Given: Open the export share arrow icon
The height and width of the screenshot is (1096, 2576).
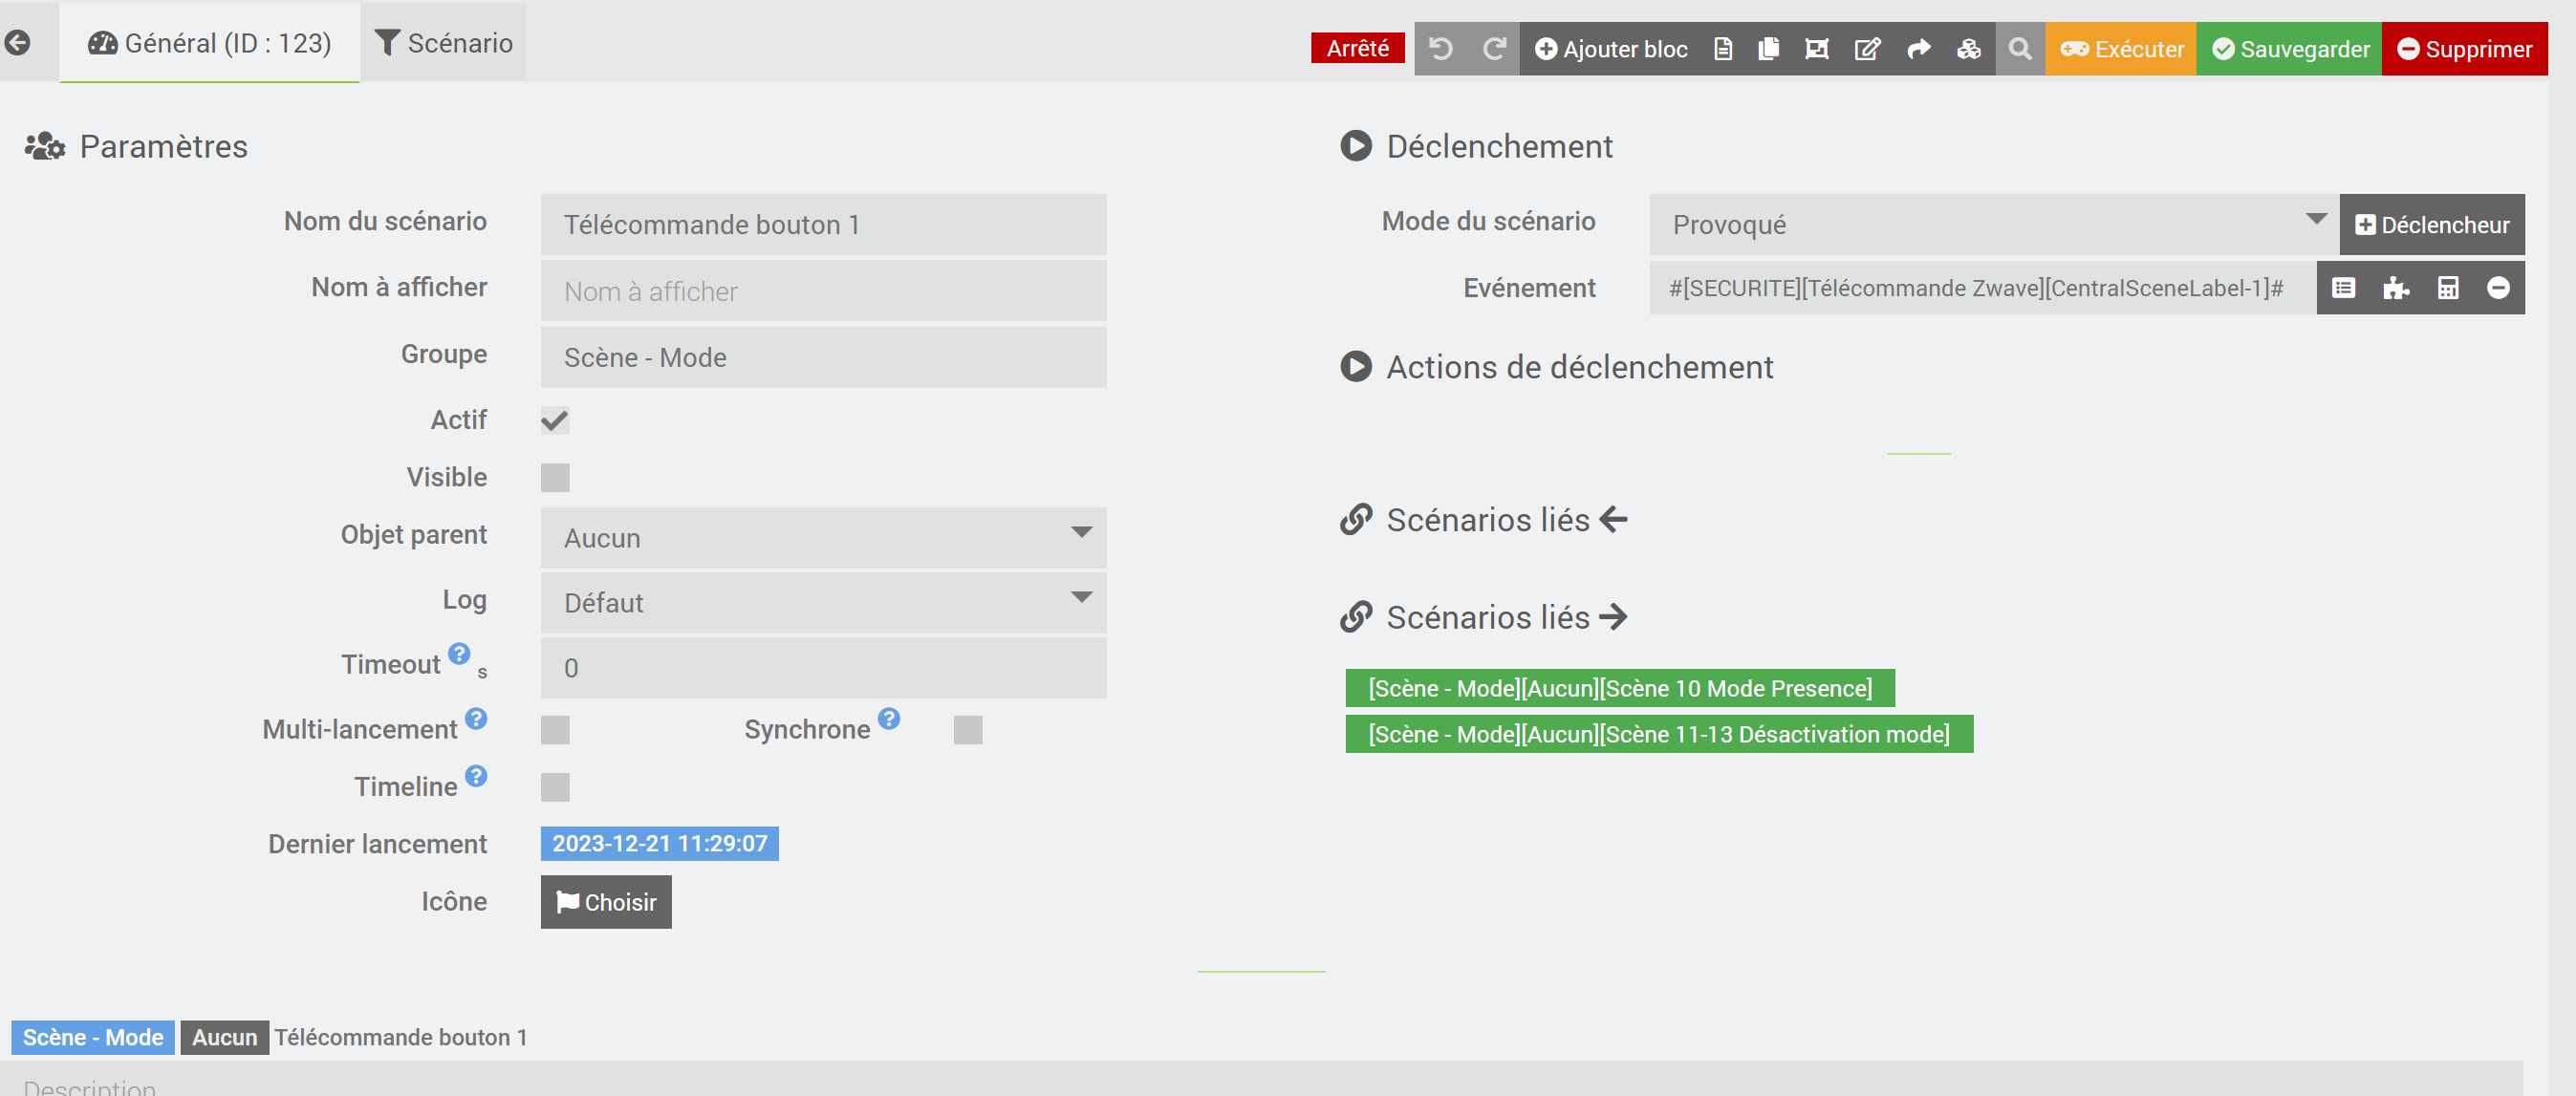Looking at the screenshot, I should tap(1918, 49).
